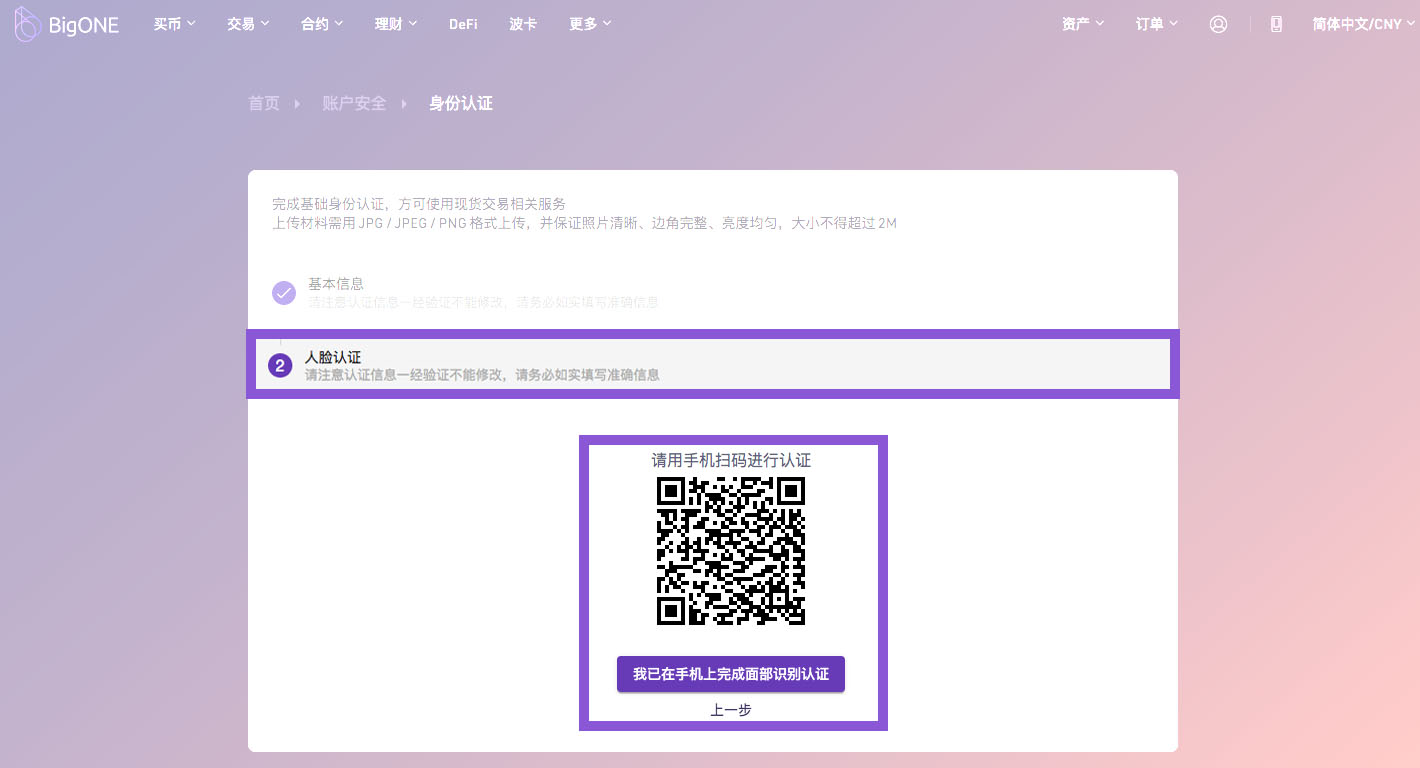Open the mobile app download icon
The width and height of the screenshot is (1420, 768).
coord(1276,24)
